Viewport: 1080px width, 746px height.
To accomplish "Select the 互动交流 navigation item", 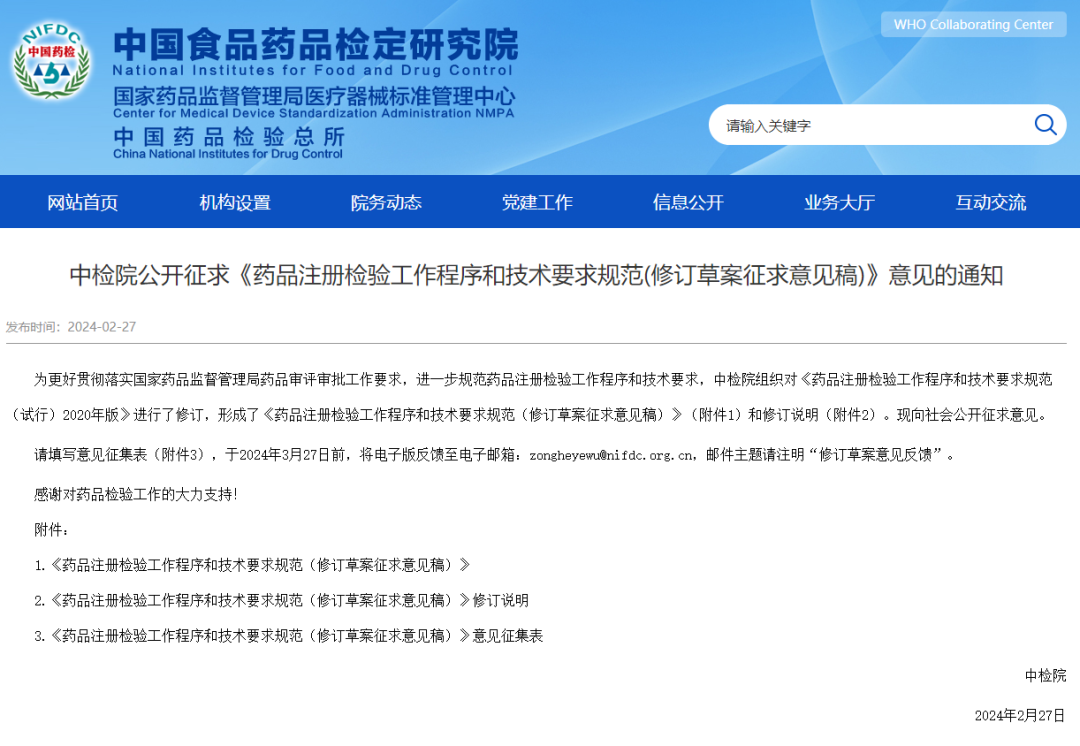I will [990, 203].
